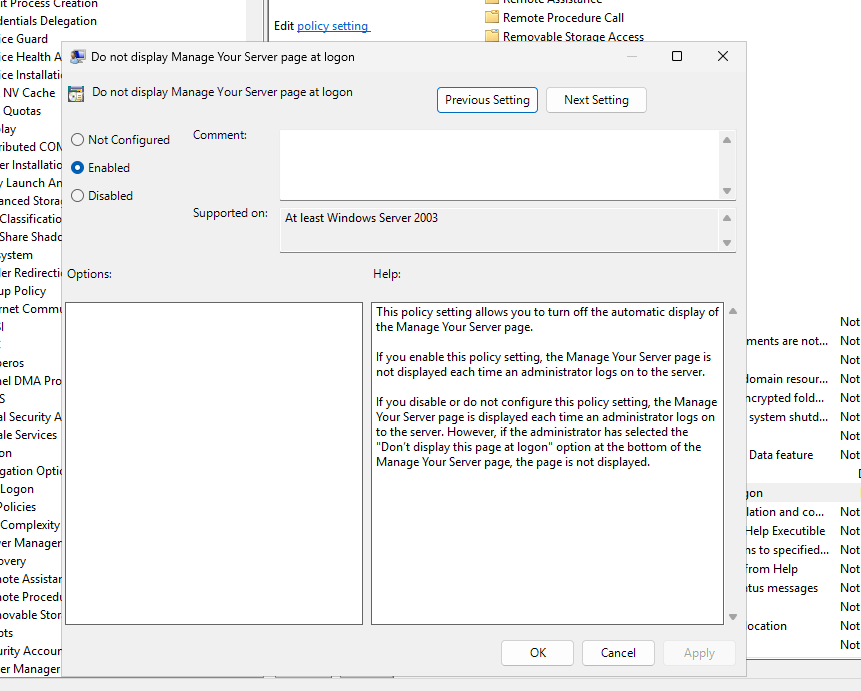Click the dialog title bar server icon

[77, 57]
